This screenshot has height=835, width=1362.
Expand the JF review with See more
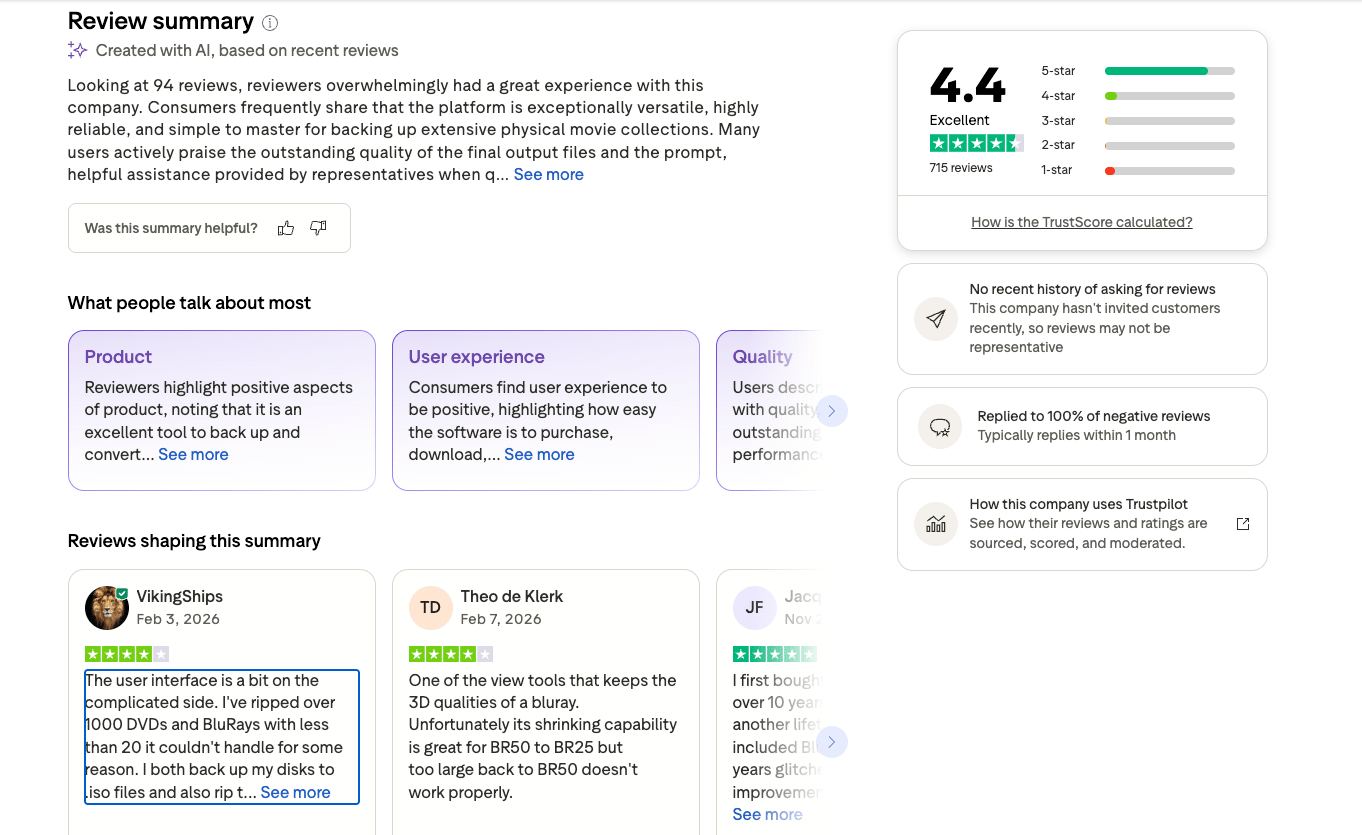[767, 814]
